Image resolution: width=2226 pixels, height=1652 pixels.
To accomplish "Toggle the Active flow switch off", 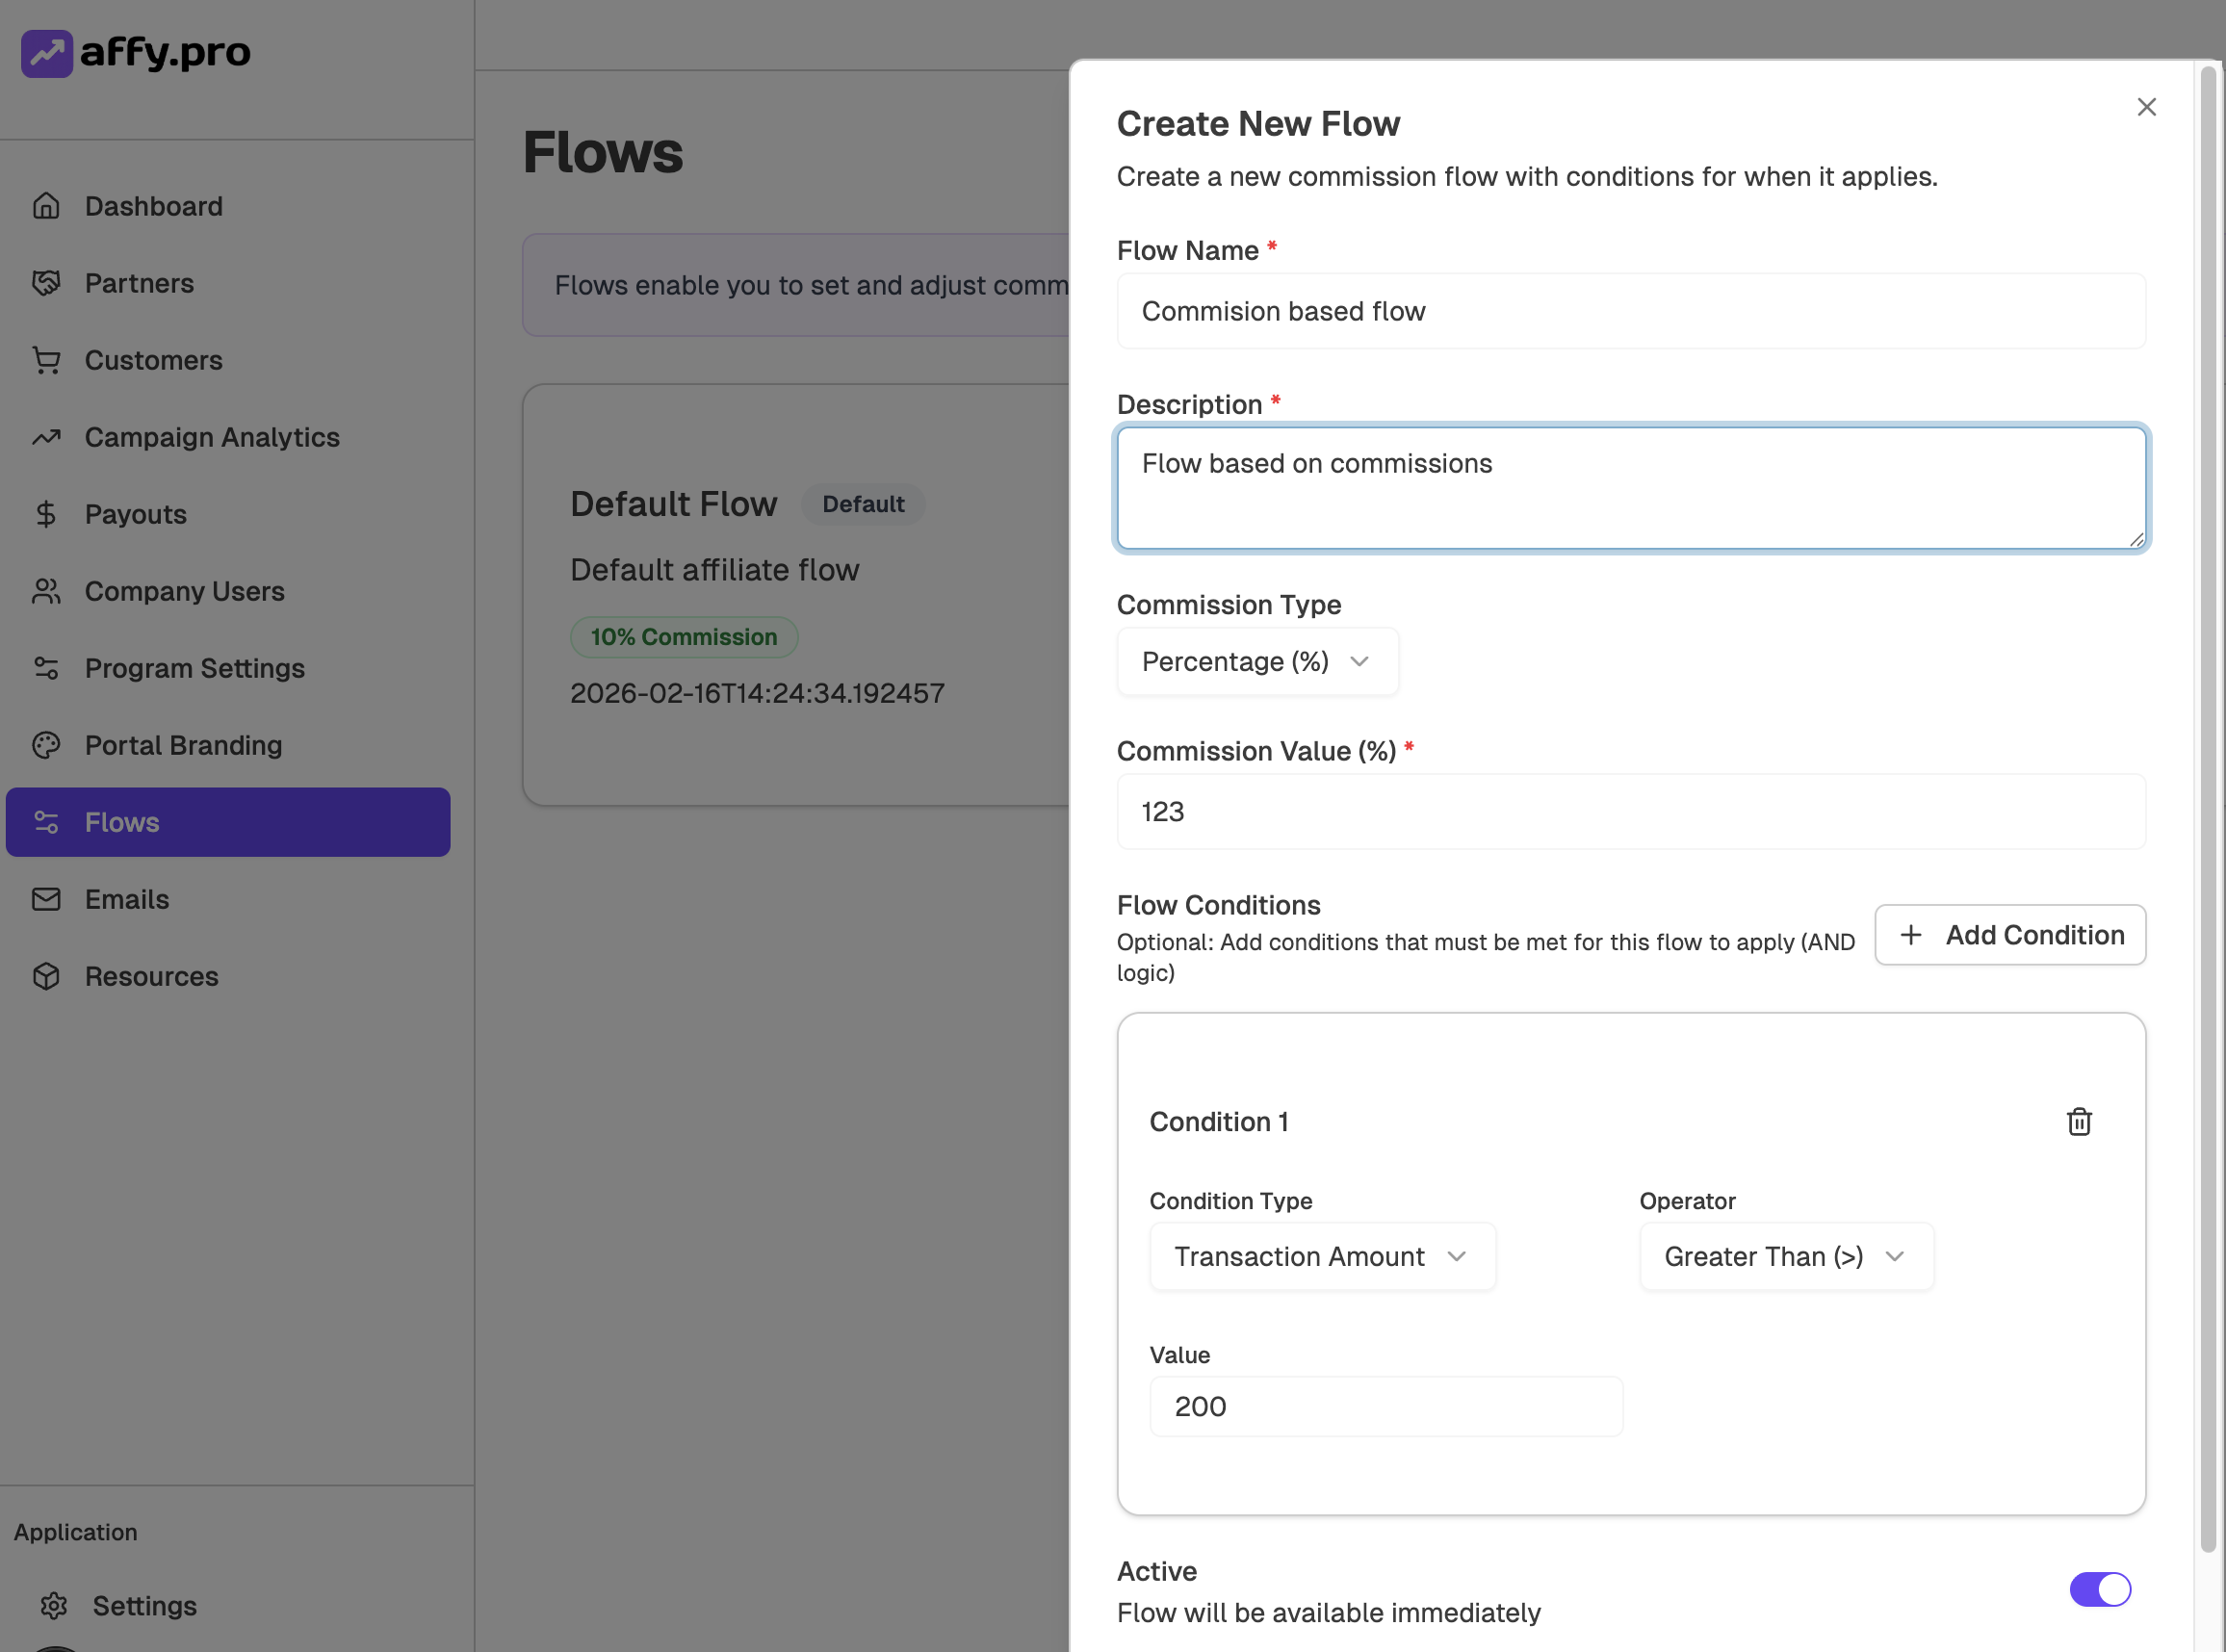I will click(x=2099, y=1589).
